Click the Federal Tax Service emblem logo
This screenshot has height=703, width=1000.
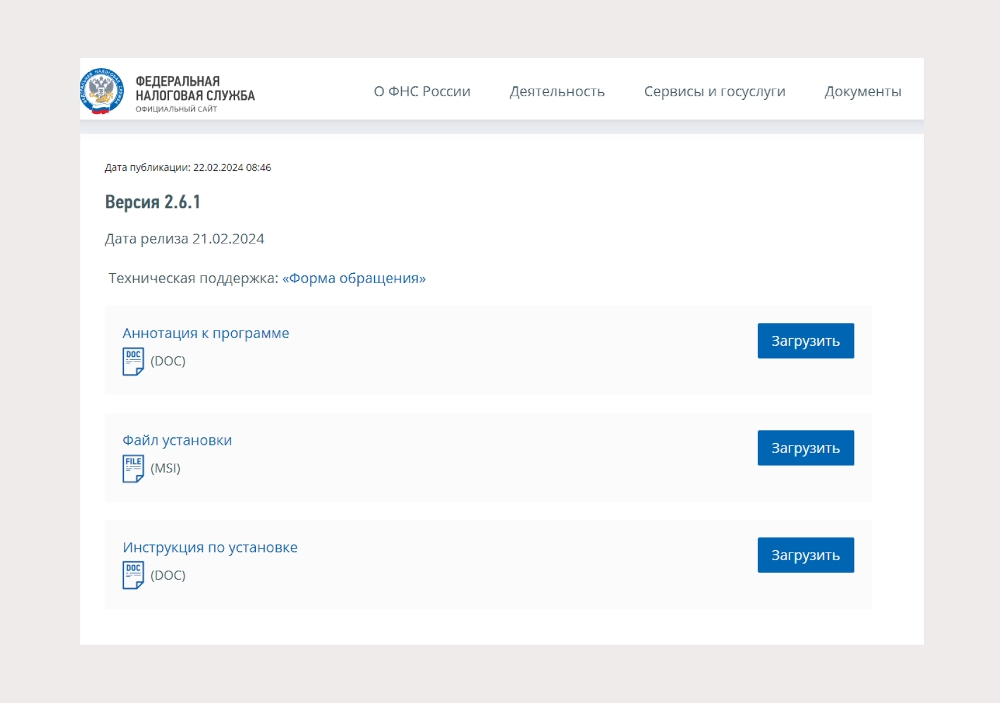(x=102, y=92)
